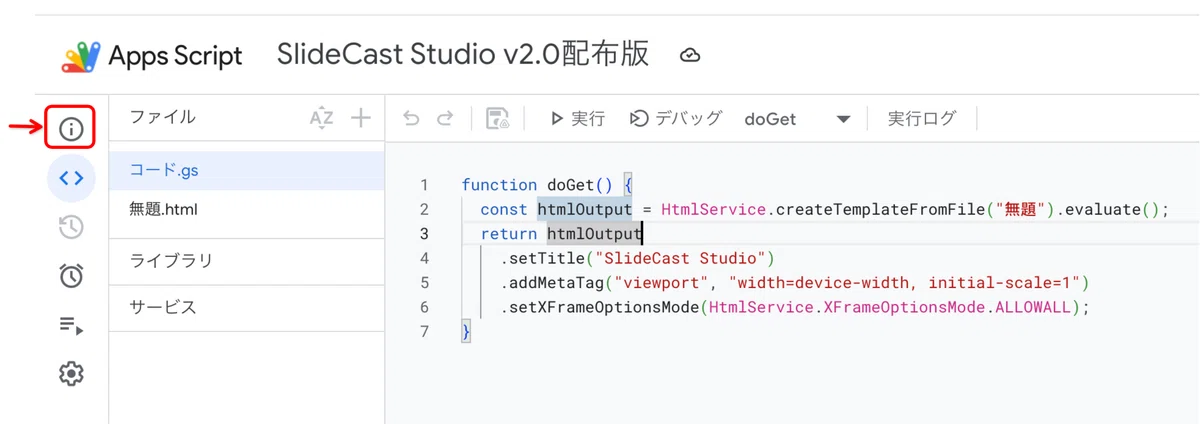Click the ファイル panel heading
The width and height of the screenshot is (1200, 424).
pyautogui.click(x=163, y=117)
